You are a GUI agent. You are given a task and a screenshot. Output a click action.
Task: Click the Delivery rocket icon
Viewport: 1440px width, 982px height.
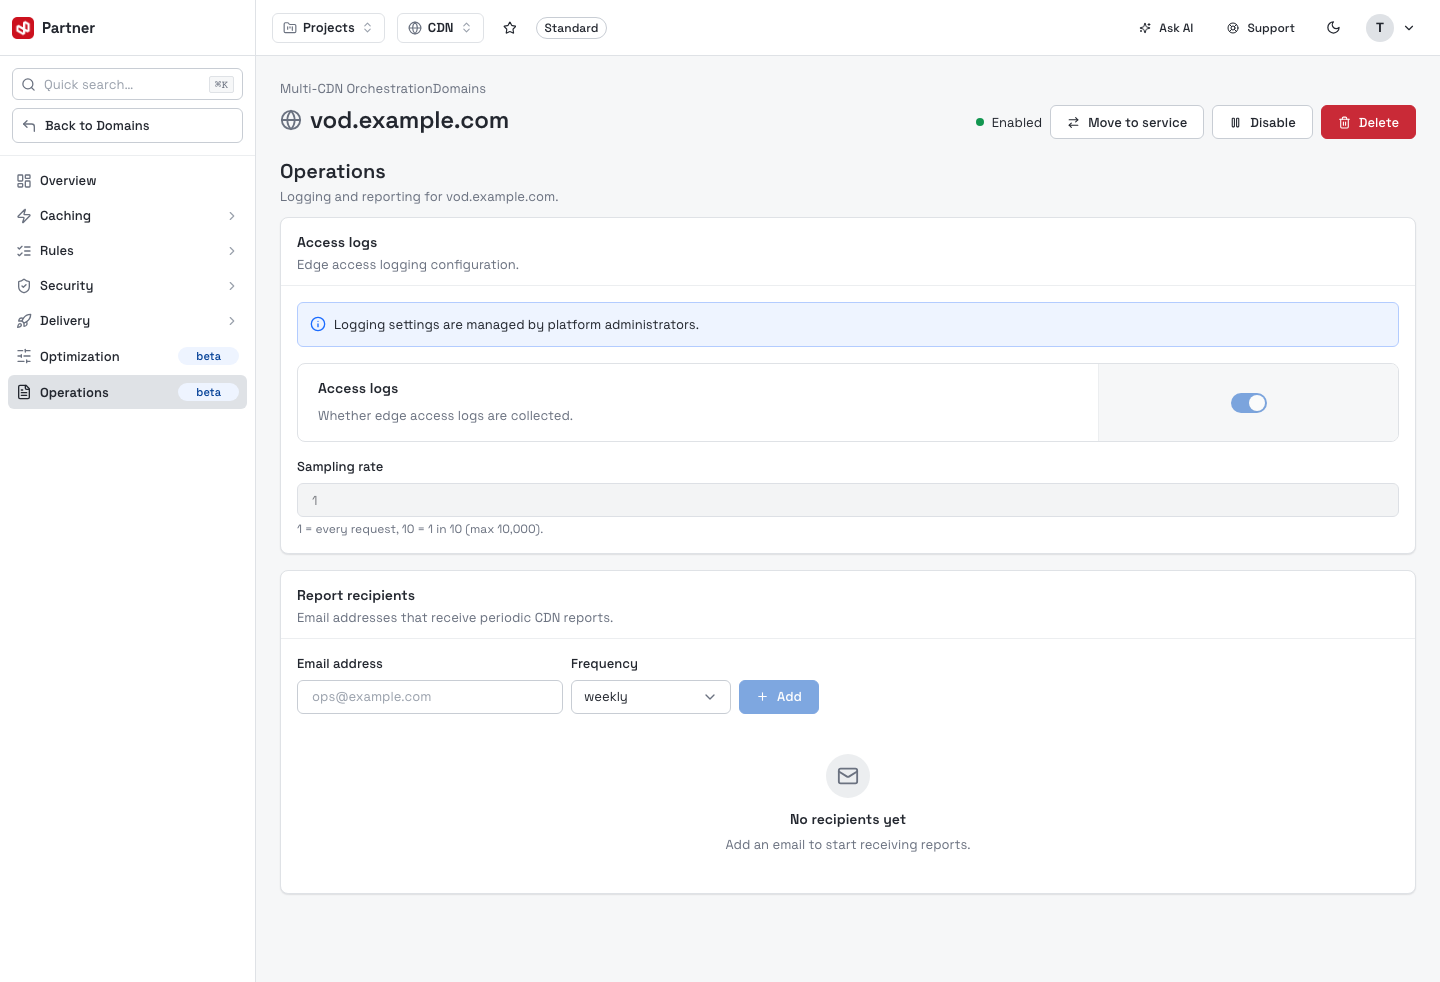point(24,321)
